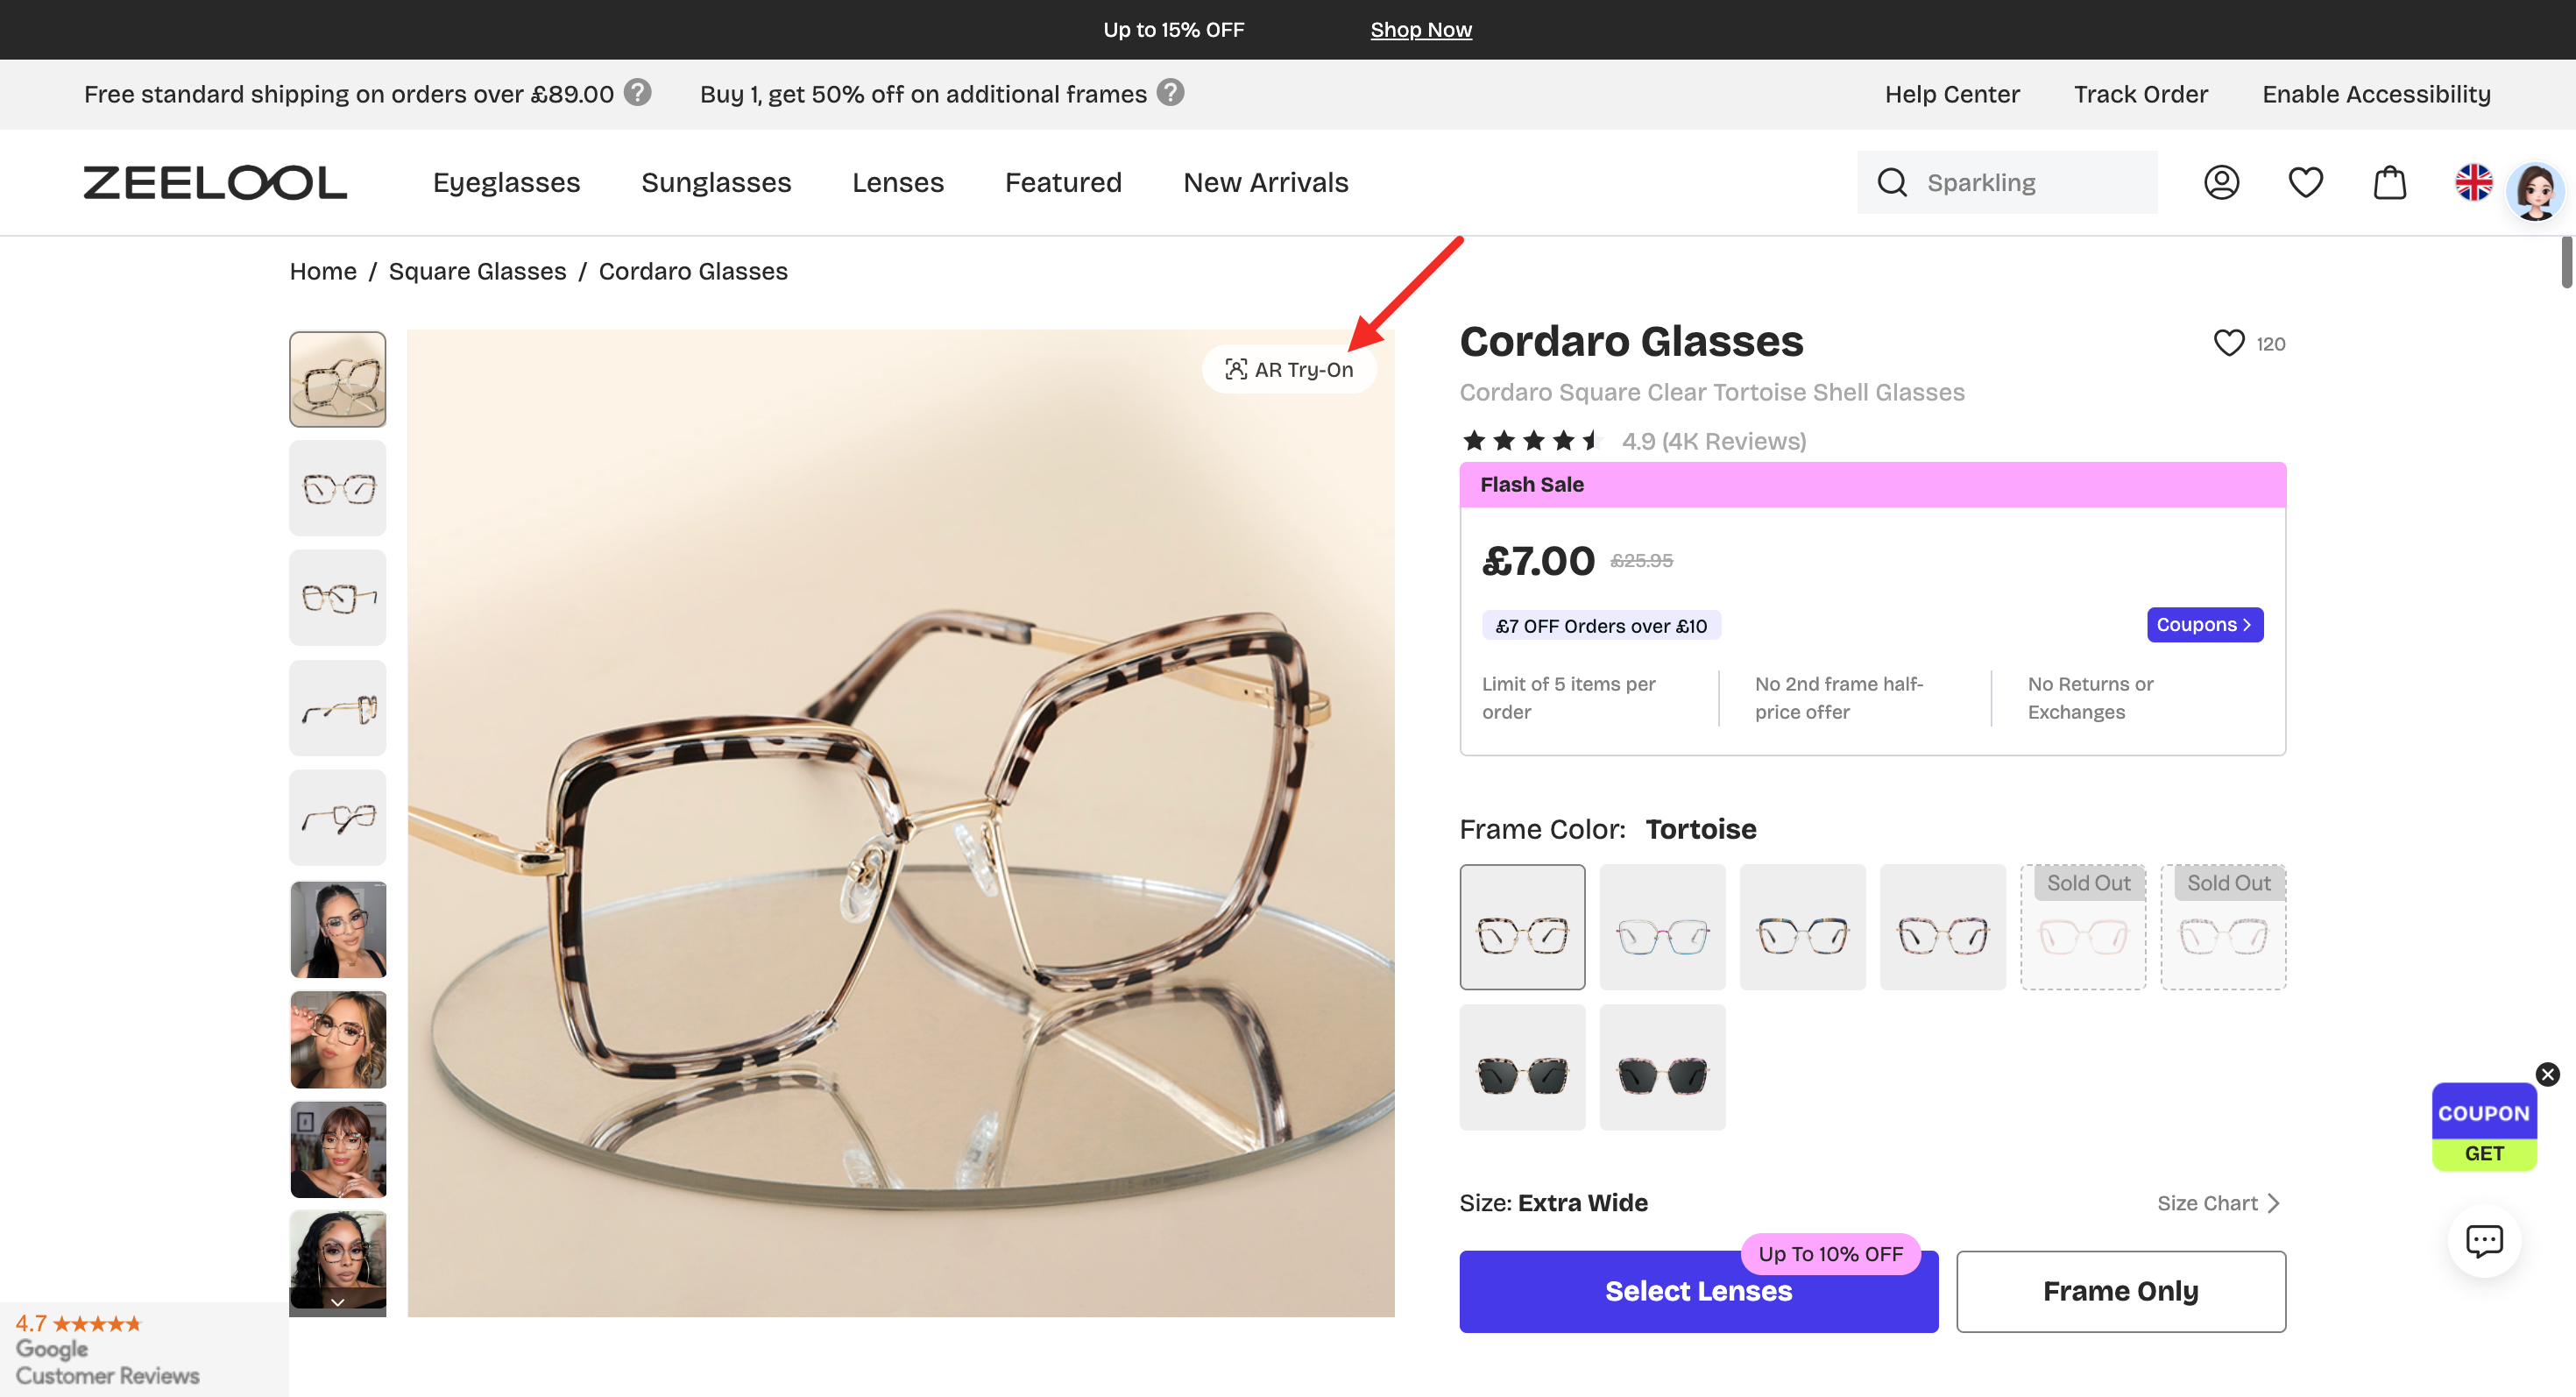Click the UK flag region selector

click(2473, 182)
